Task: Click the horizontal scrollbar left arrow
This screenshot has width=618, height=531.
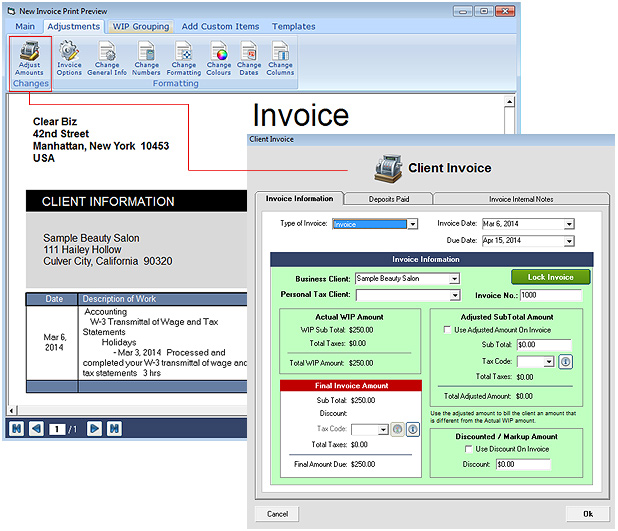Action: pyautogui.click(x=11, y=410)
